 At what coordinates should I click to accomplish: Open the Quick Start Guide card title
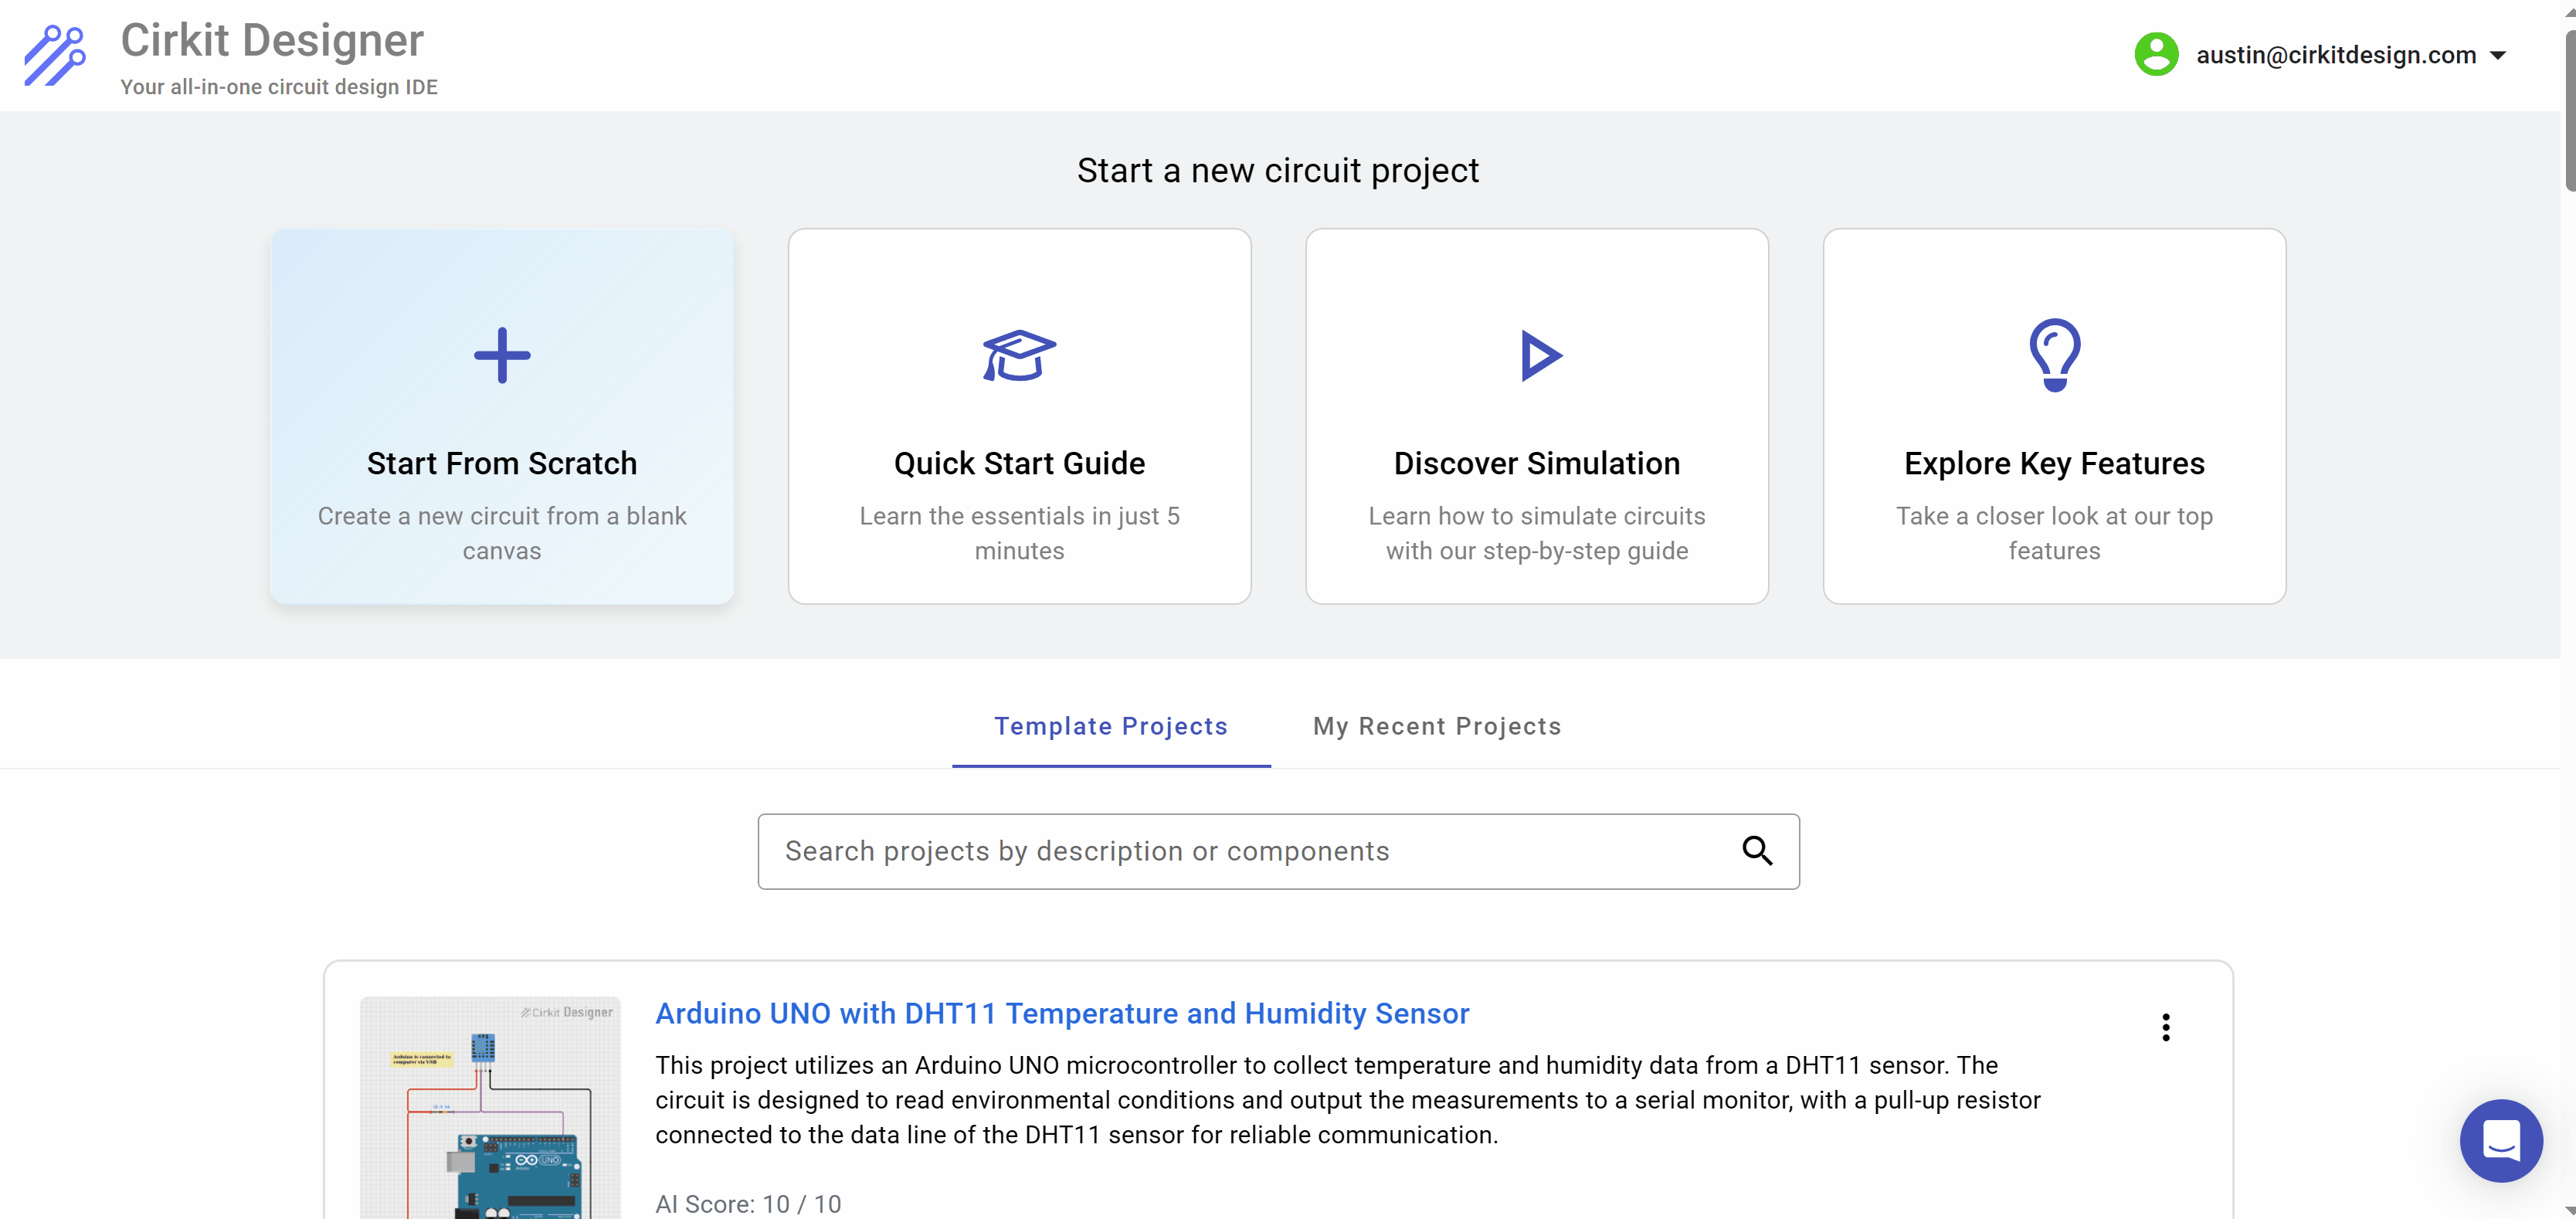pos(1019,463)
